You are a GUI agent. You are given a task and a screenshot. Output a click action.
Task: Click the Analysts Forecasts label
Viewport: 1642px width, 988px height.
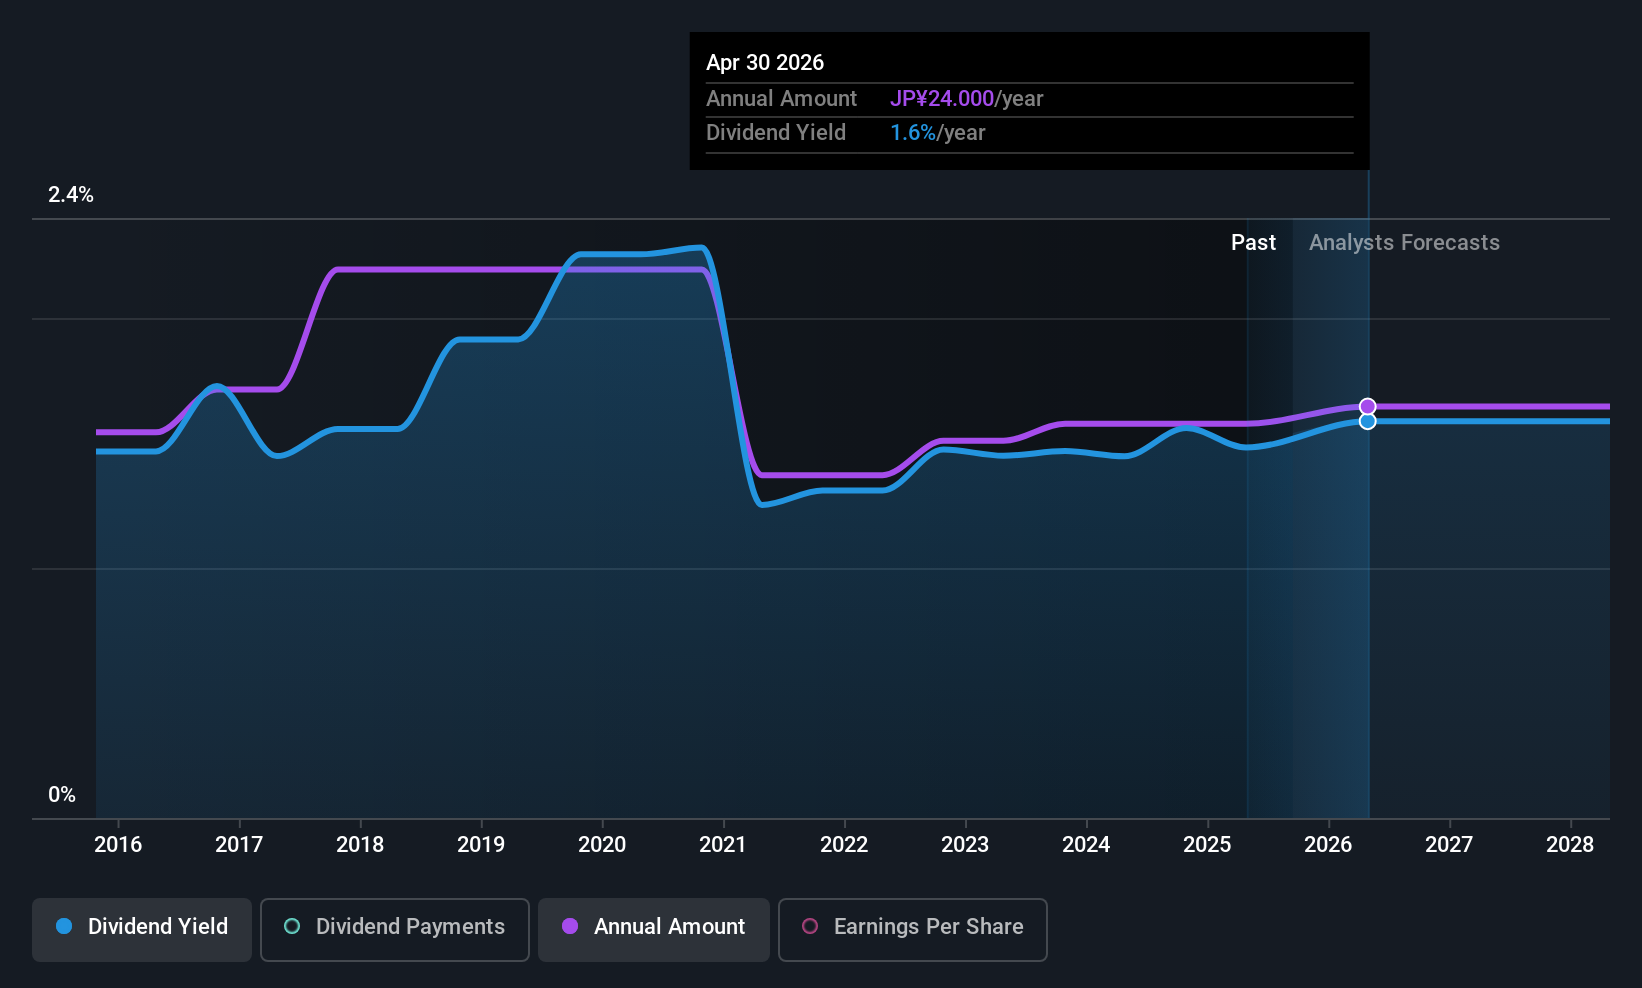(1404, 243)
